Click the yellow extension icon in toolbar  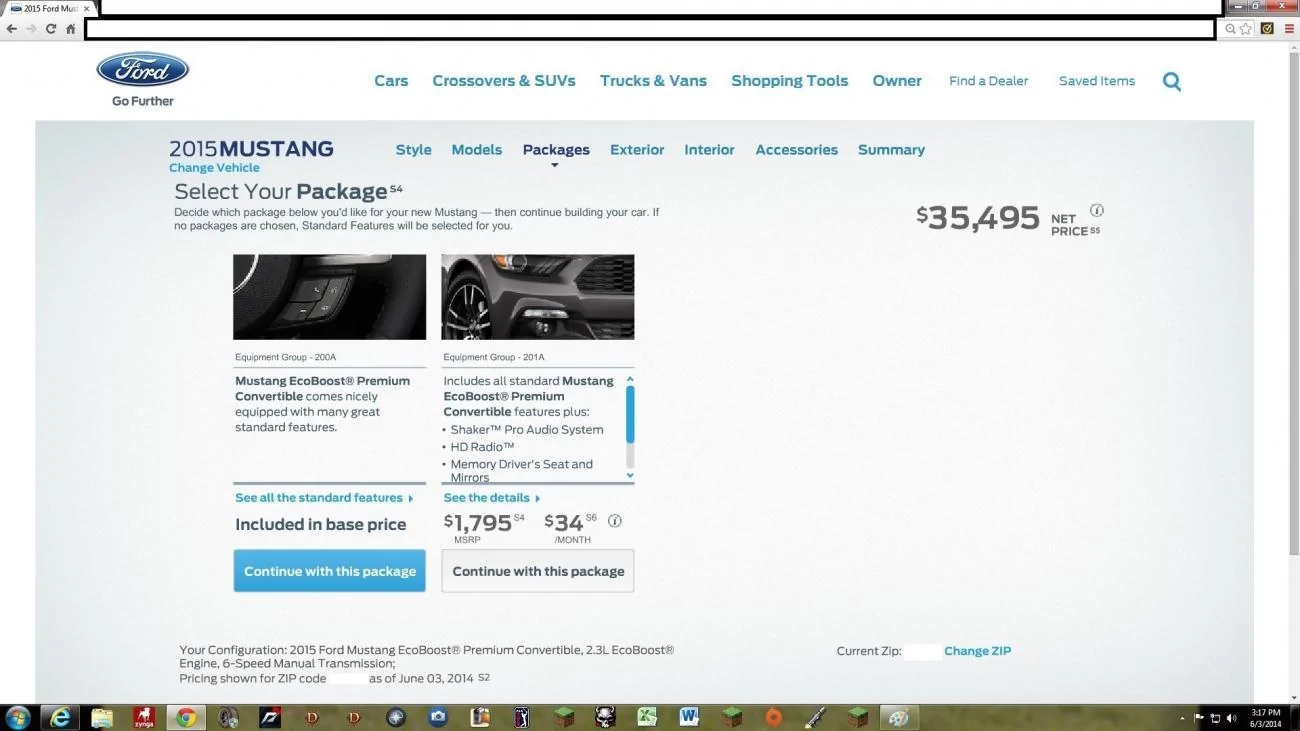click(x=1267, y=29)
